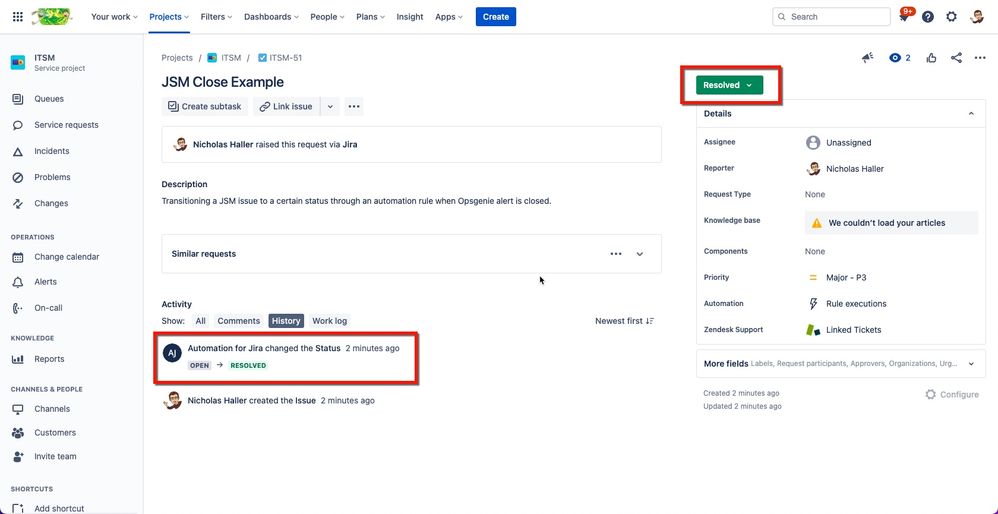The width and height of the screenshot is (998, 514).
Task: Open Change calendar in sidebar
Action: [66, 257]
